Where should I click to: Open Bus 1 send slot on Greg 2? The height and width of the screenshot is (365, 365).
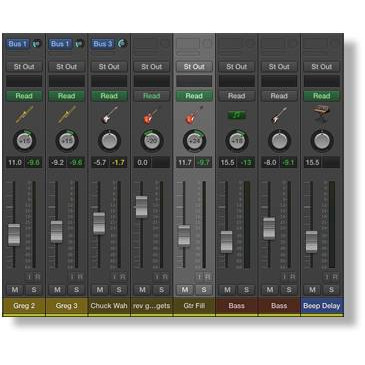(18, 44)
